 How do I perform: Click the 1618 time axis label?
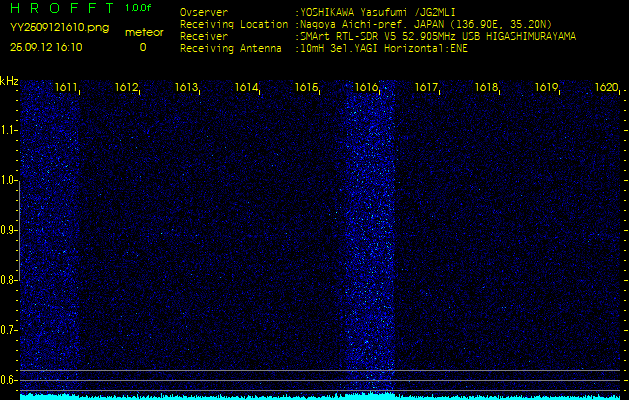(x=486, y=87)
